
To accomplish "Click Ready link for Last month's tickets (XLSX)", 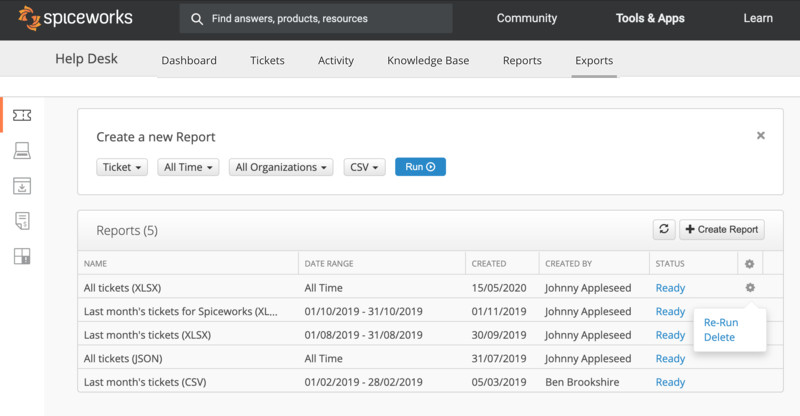I will pos(670,335).
